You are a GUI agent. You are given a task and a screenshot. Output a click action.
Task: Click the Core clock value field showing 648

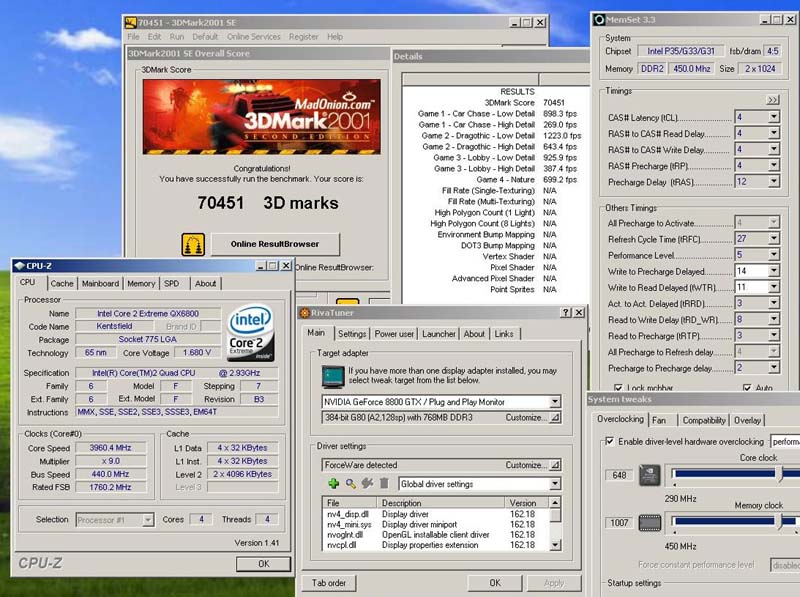coord(619,475)
